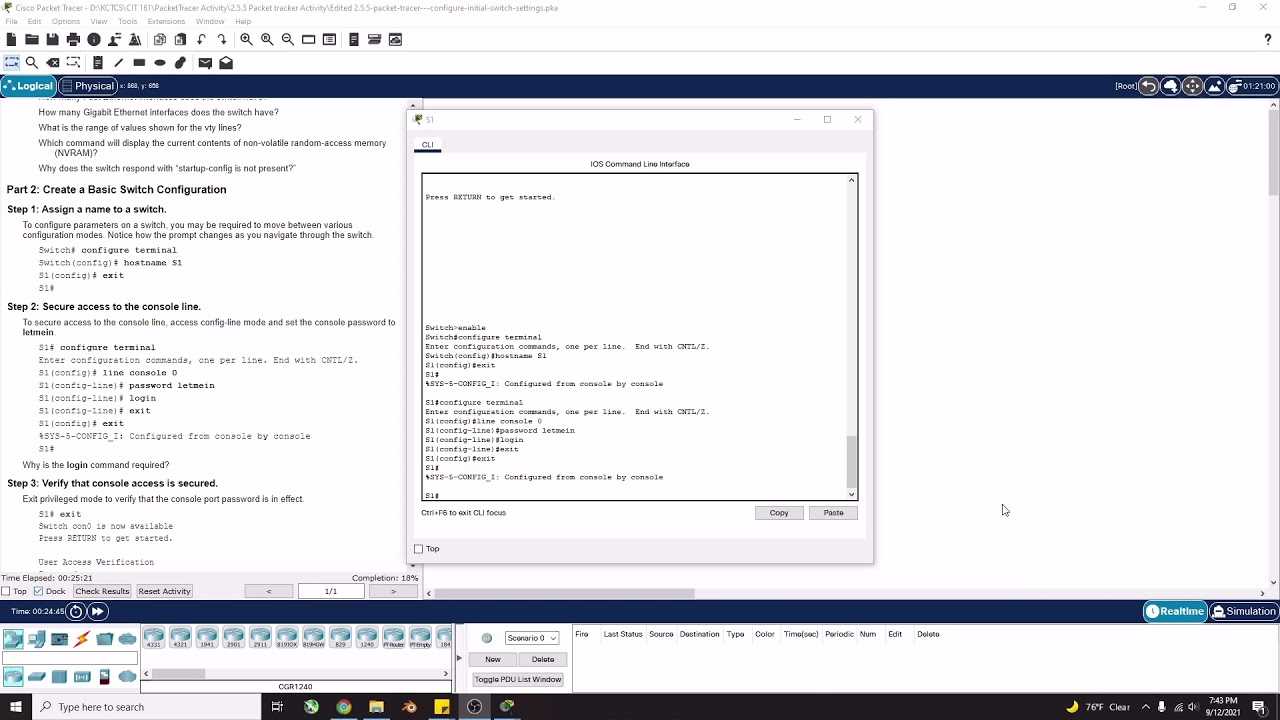Click the instruction page number field
This screenshot has width=1280, height=720.
click(x=330, y=591)
